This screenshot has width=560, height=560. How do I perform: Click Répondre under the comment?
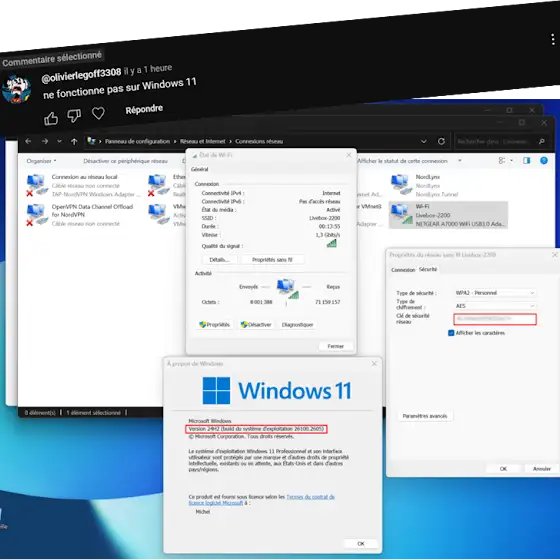[x=144, y=109]
